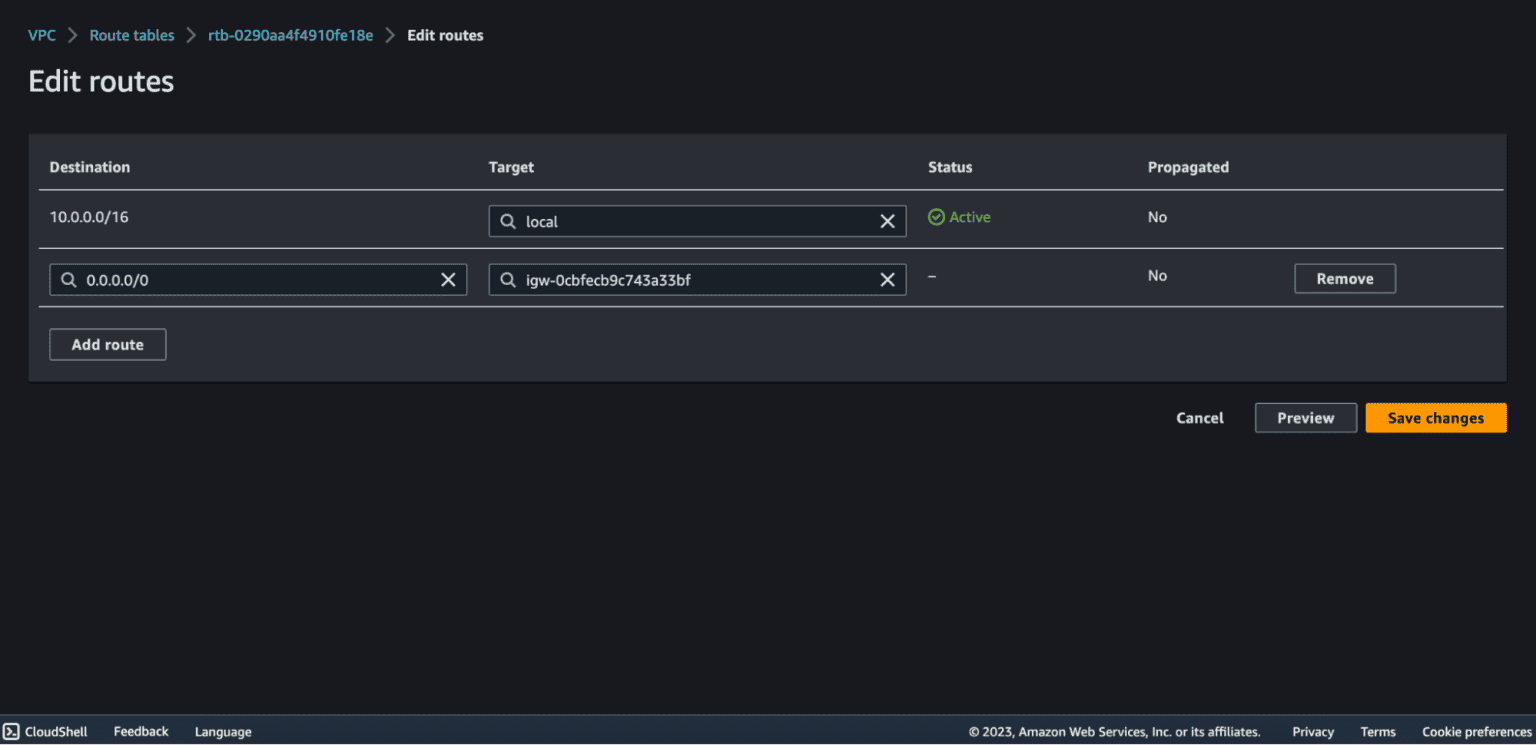1536x745 pixels.
Task: Open rtb-0290aa4f4910fe18e breadcrumb link
Action: pos(290,35)
